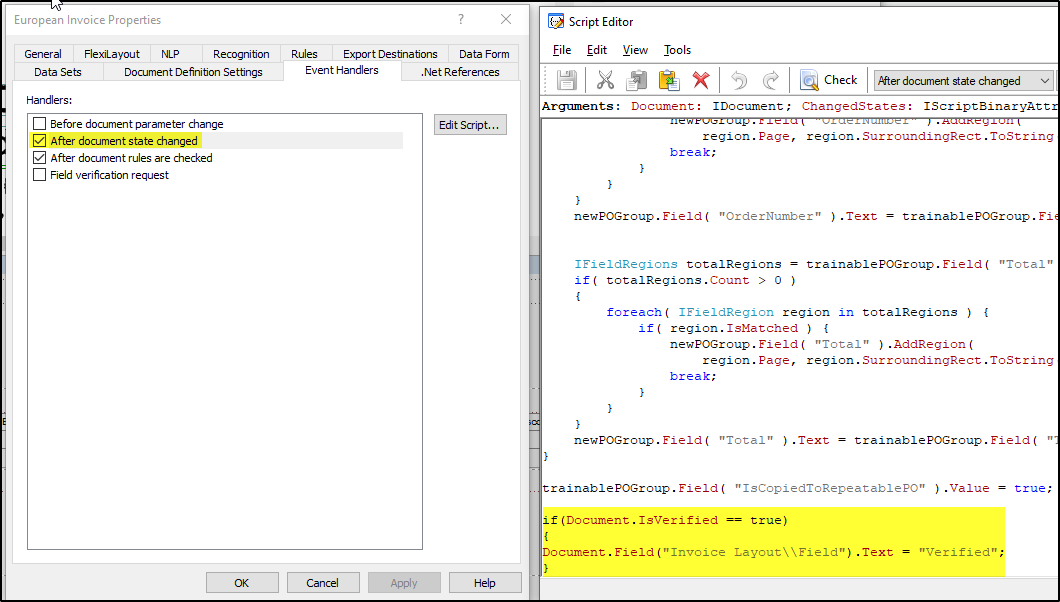Uncheck After document rules are checked handler
Image resolution: width=1060 pixels, height=602 pixels.
point(39,157)
